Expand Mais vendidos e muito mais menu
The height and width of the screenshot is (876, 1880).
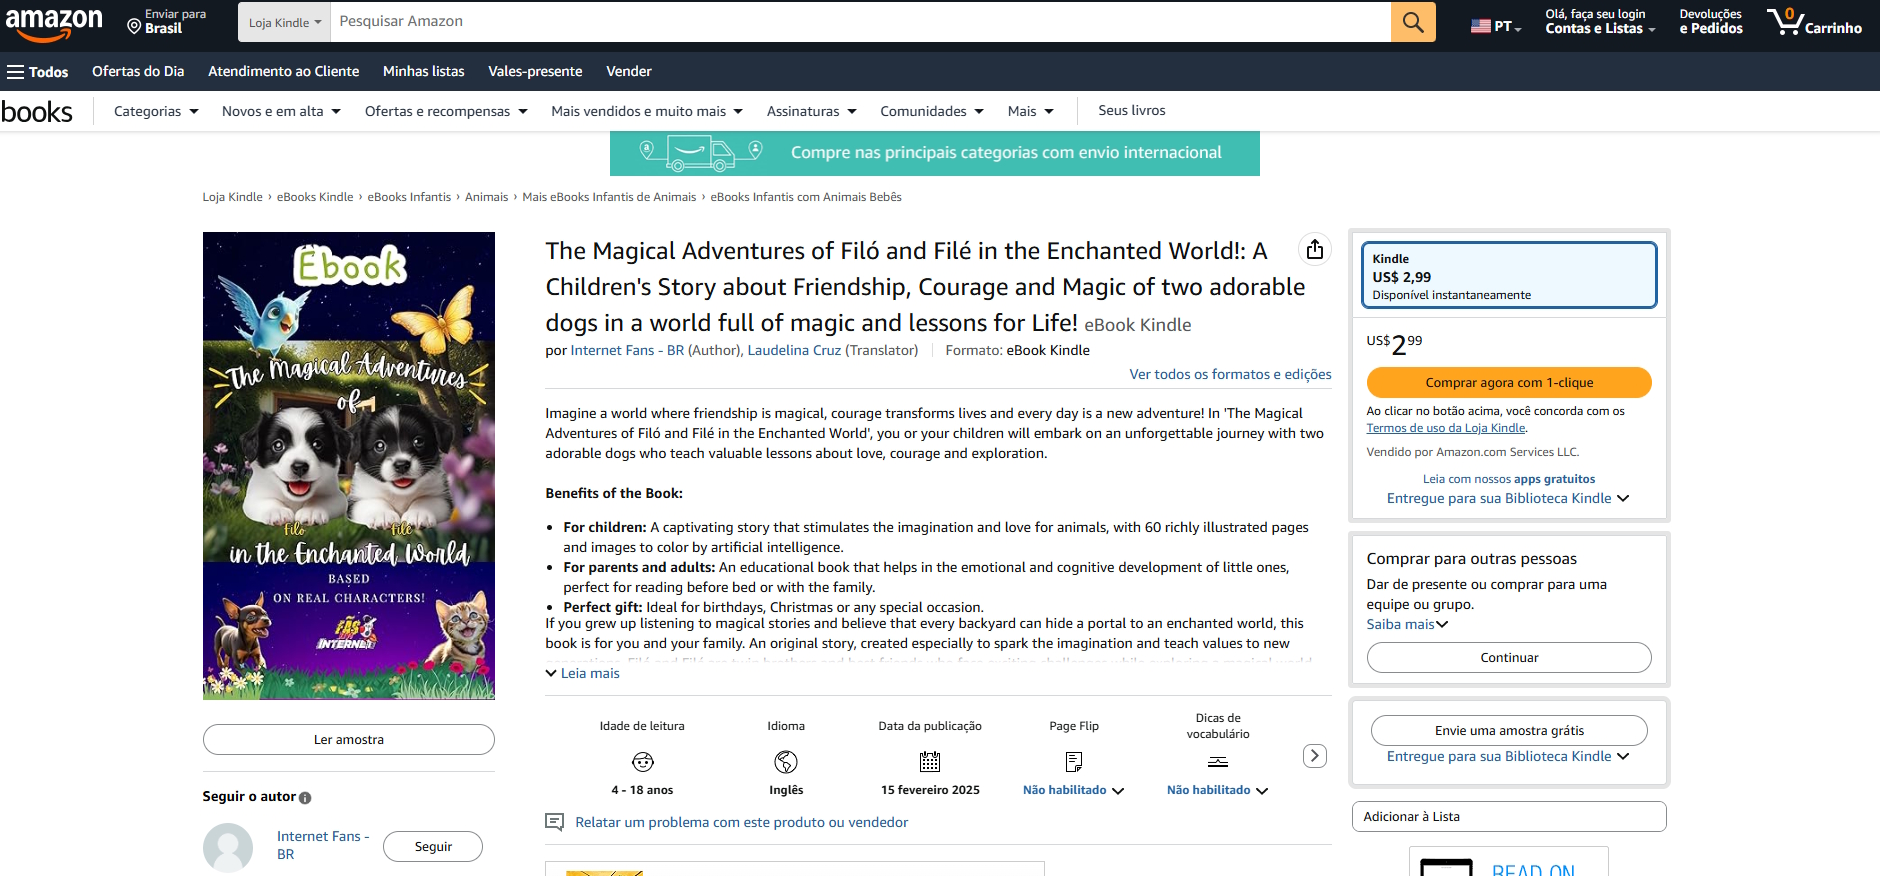(x=647, y=111)
